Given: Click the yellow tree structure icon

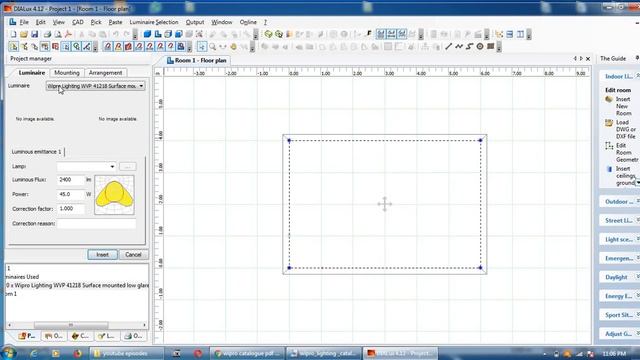Looking at the screenshot, I should 499,34.
